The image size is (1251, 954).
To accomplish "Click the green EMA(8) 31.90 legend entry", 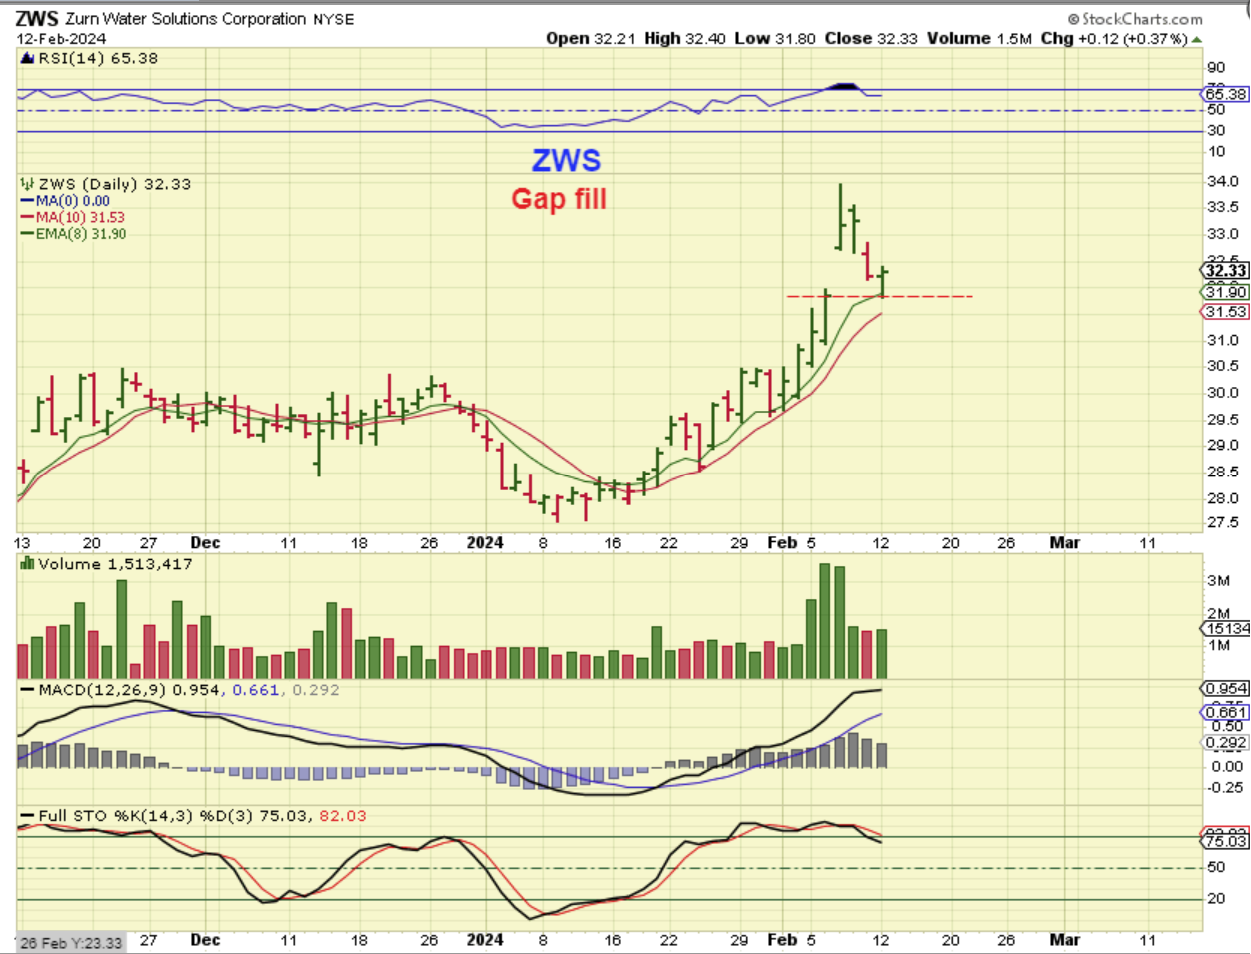I will [x=74, y=234].
